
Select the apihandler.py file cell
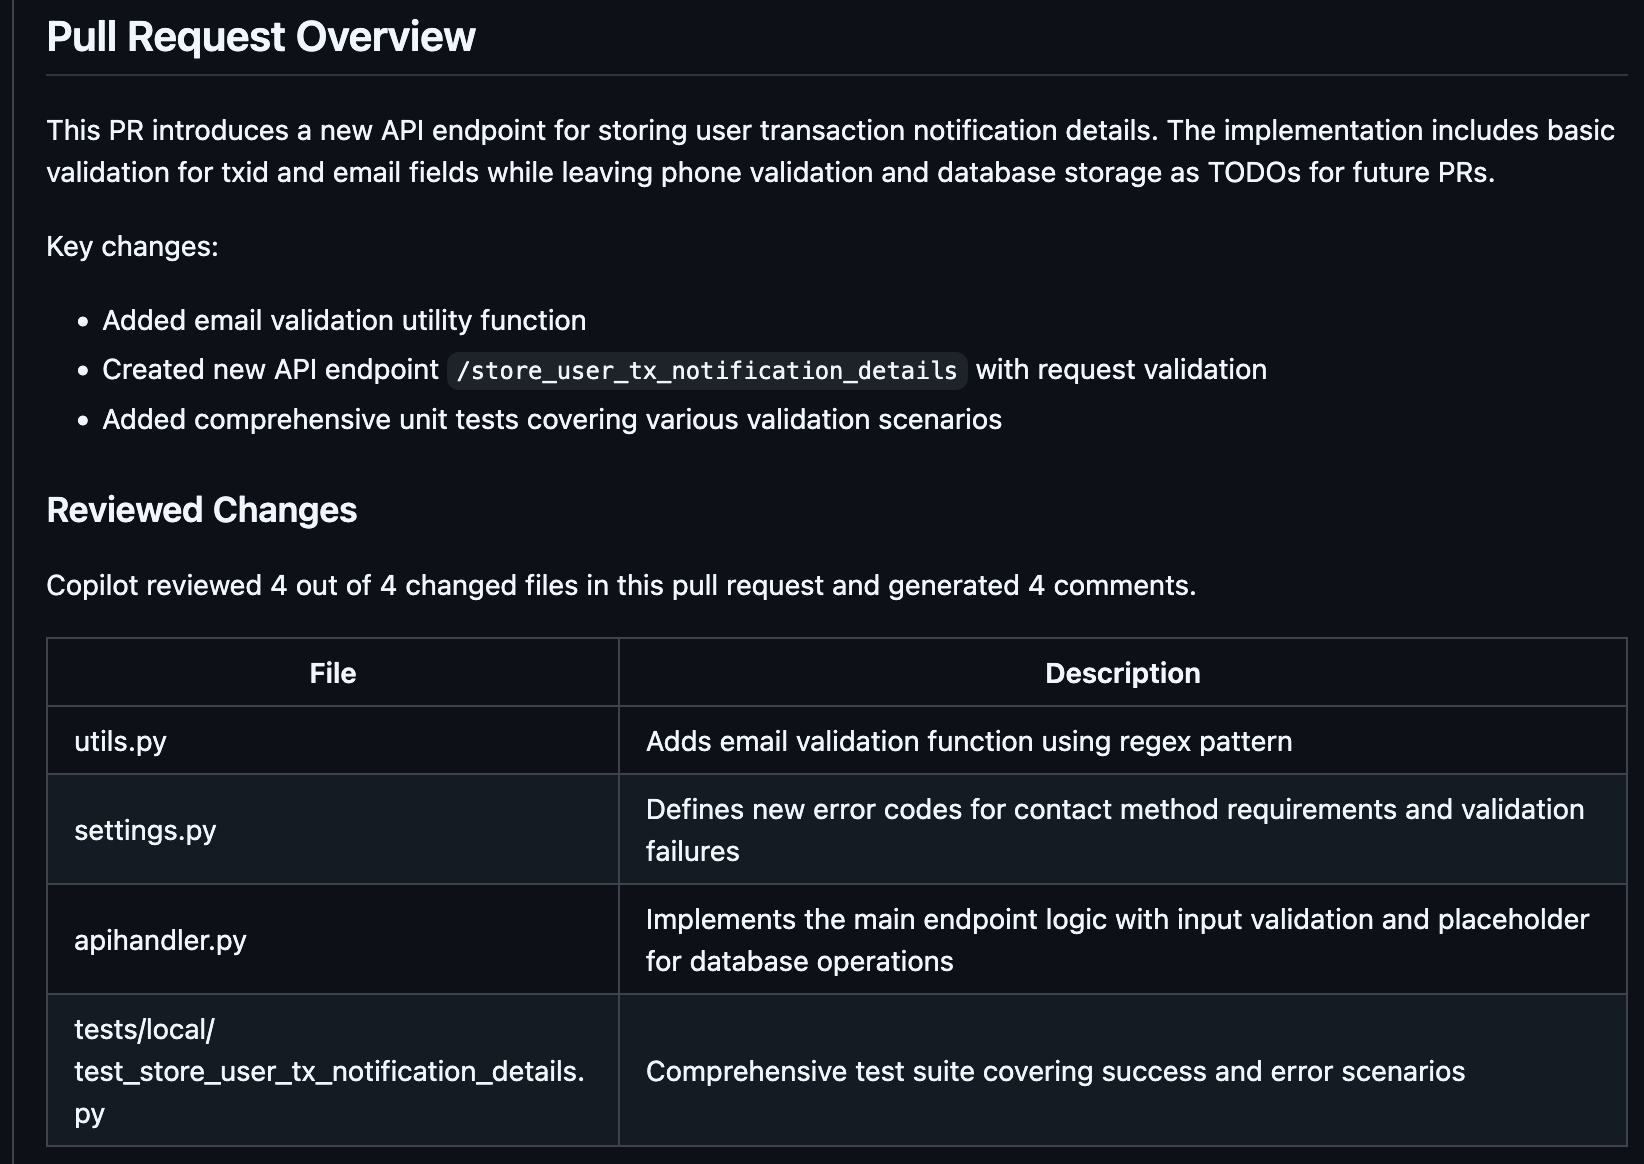pos(160,940)
